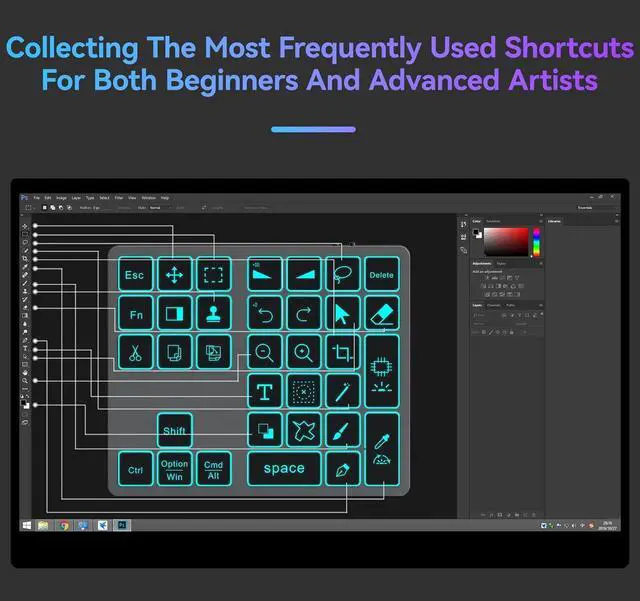Image resolution: width=640 pixels, height=601 pixels.
Task: Toggle layer filtering switch in Layers panel
Action: [542, 314]
